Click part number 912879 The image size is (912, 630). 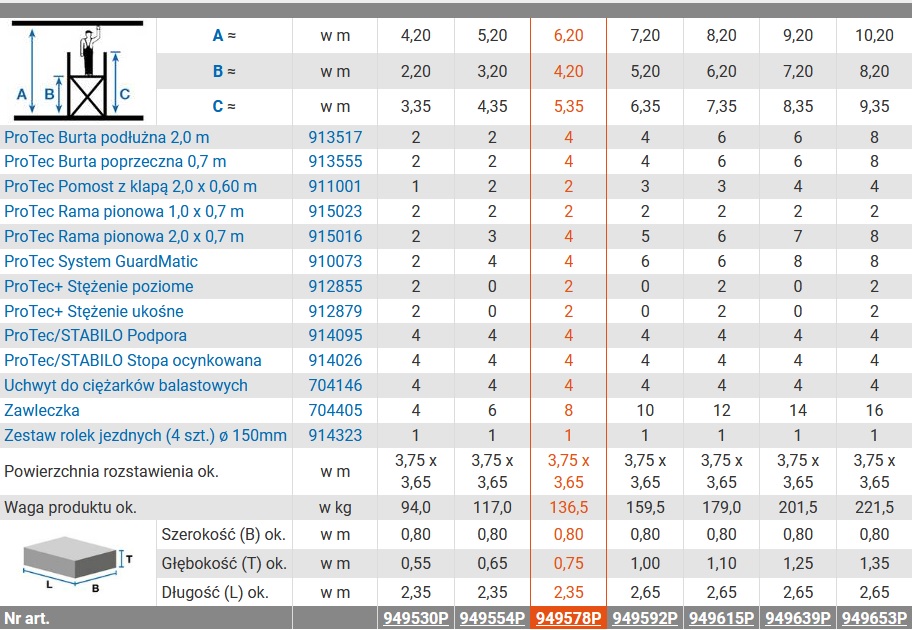[335, 311]
